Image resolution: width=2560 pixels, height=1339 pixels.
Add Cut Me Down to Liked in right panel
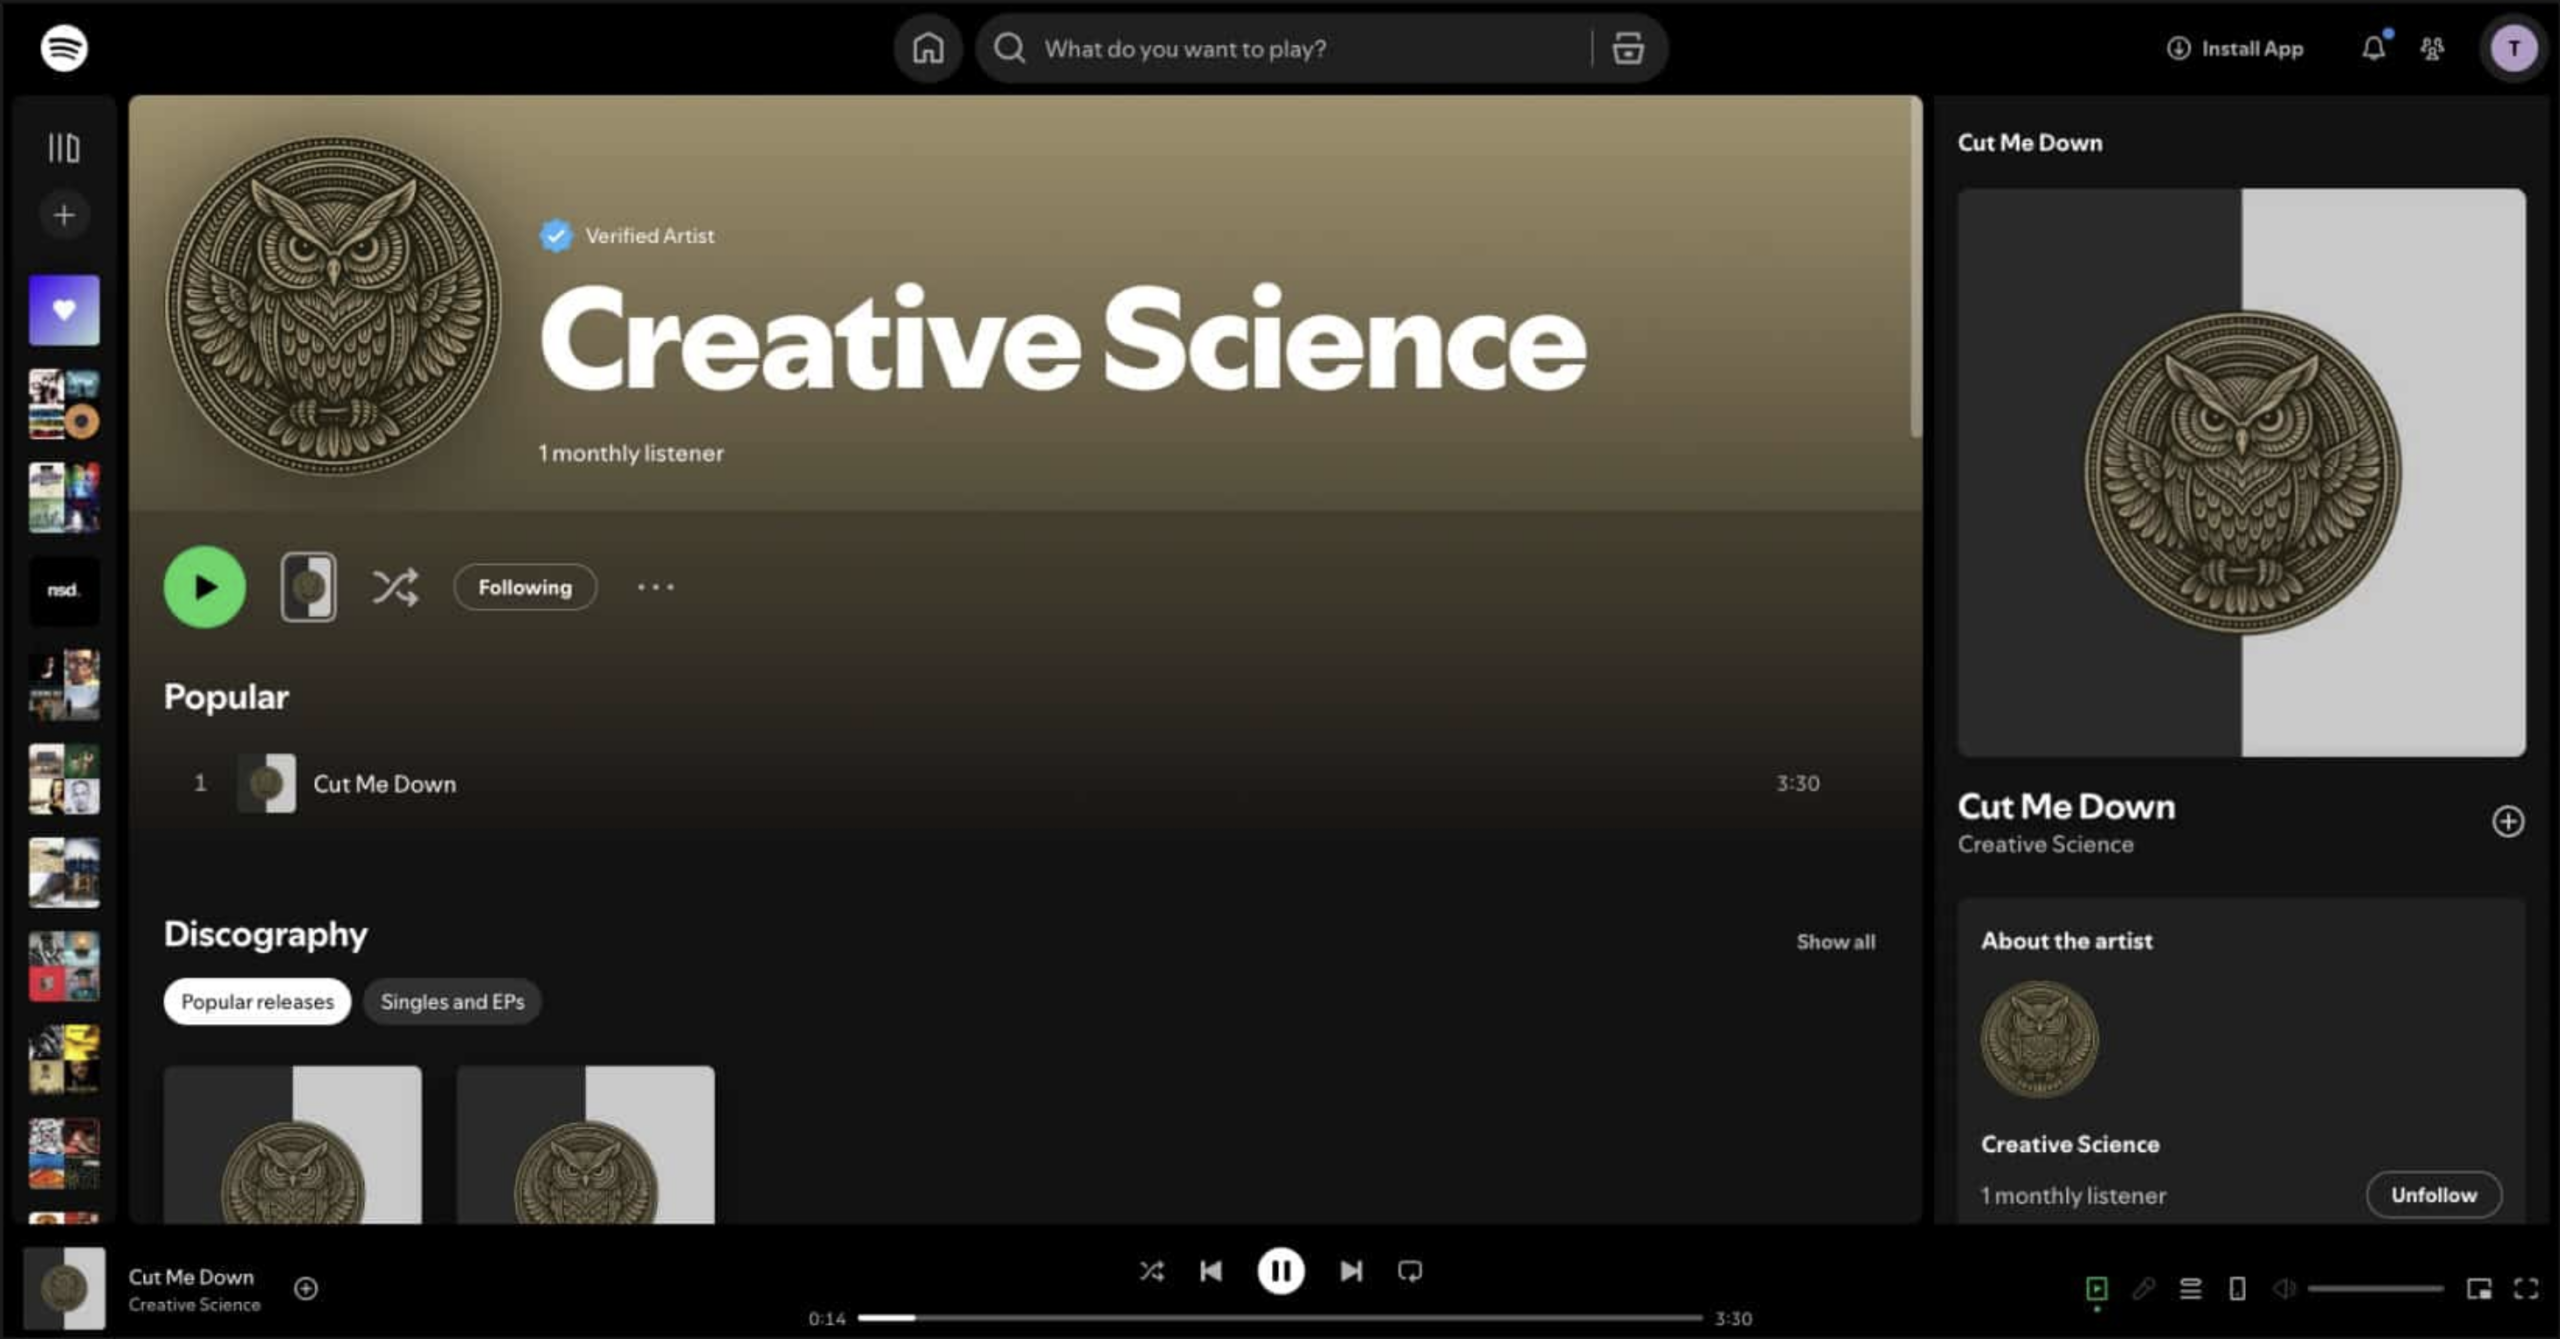pos(2508,822)
